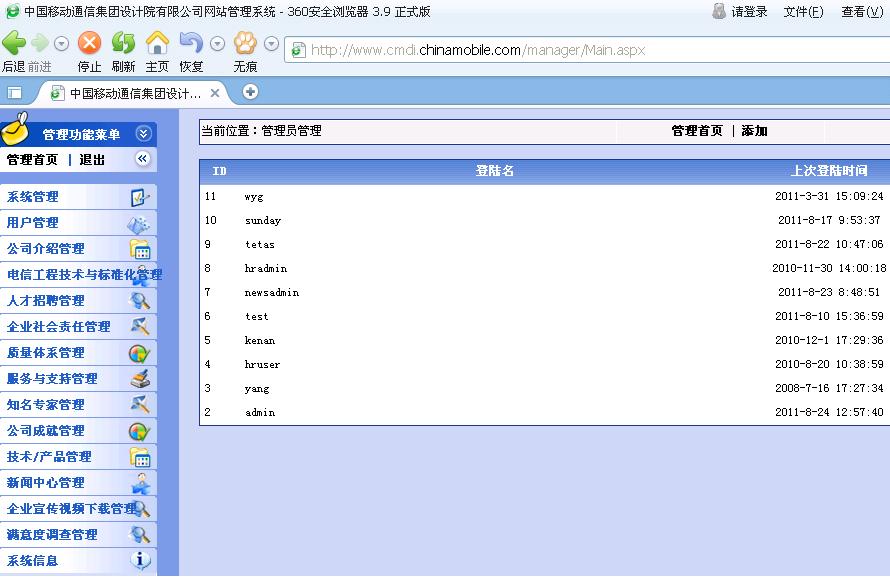This screenshot has width=890, height=580.
Task: Stop page loading with the red X button
Action: click(89, 43)
